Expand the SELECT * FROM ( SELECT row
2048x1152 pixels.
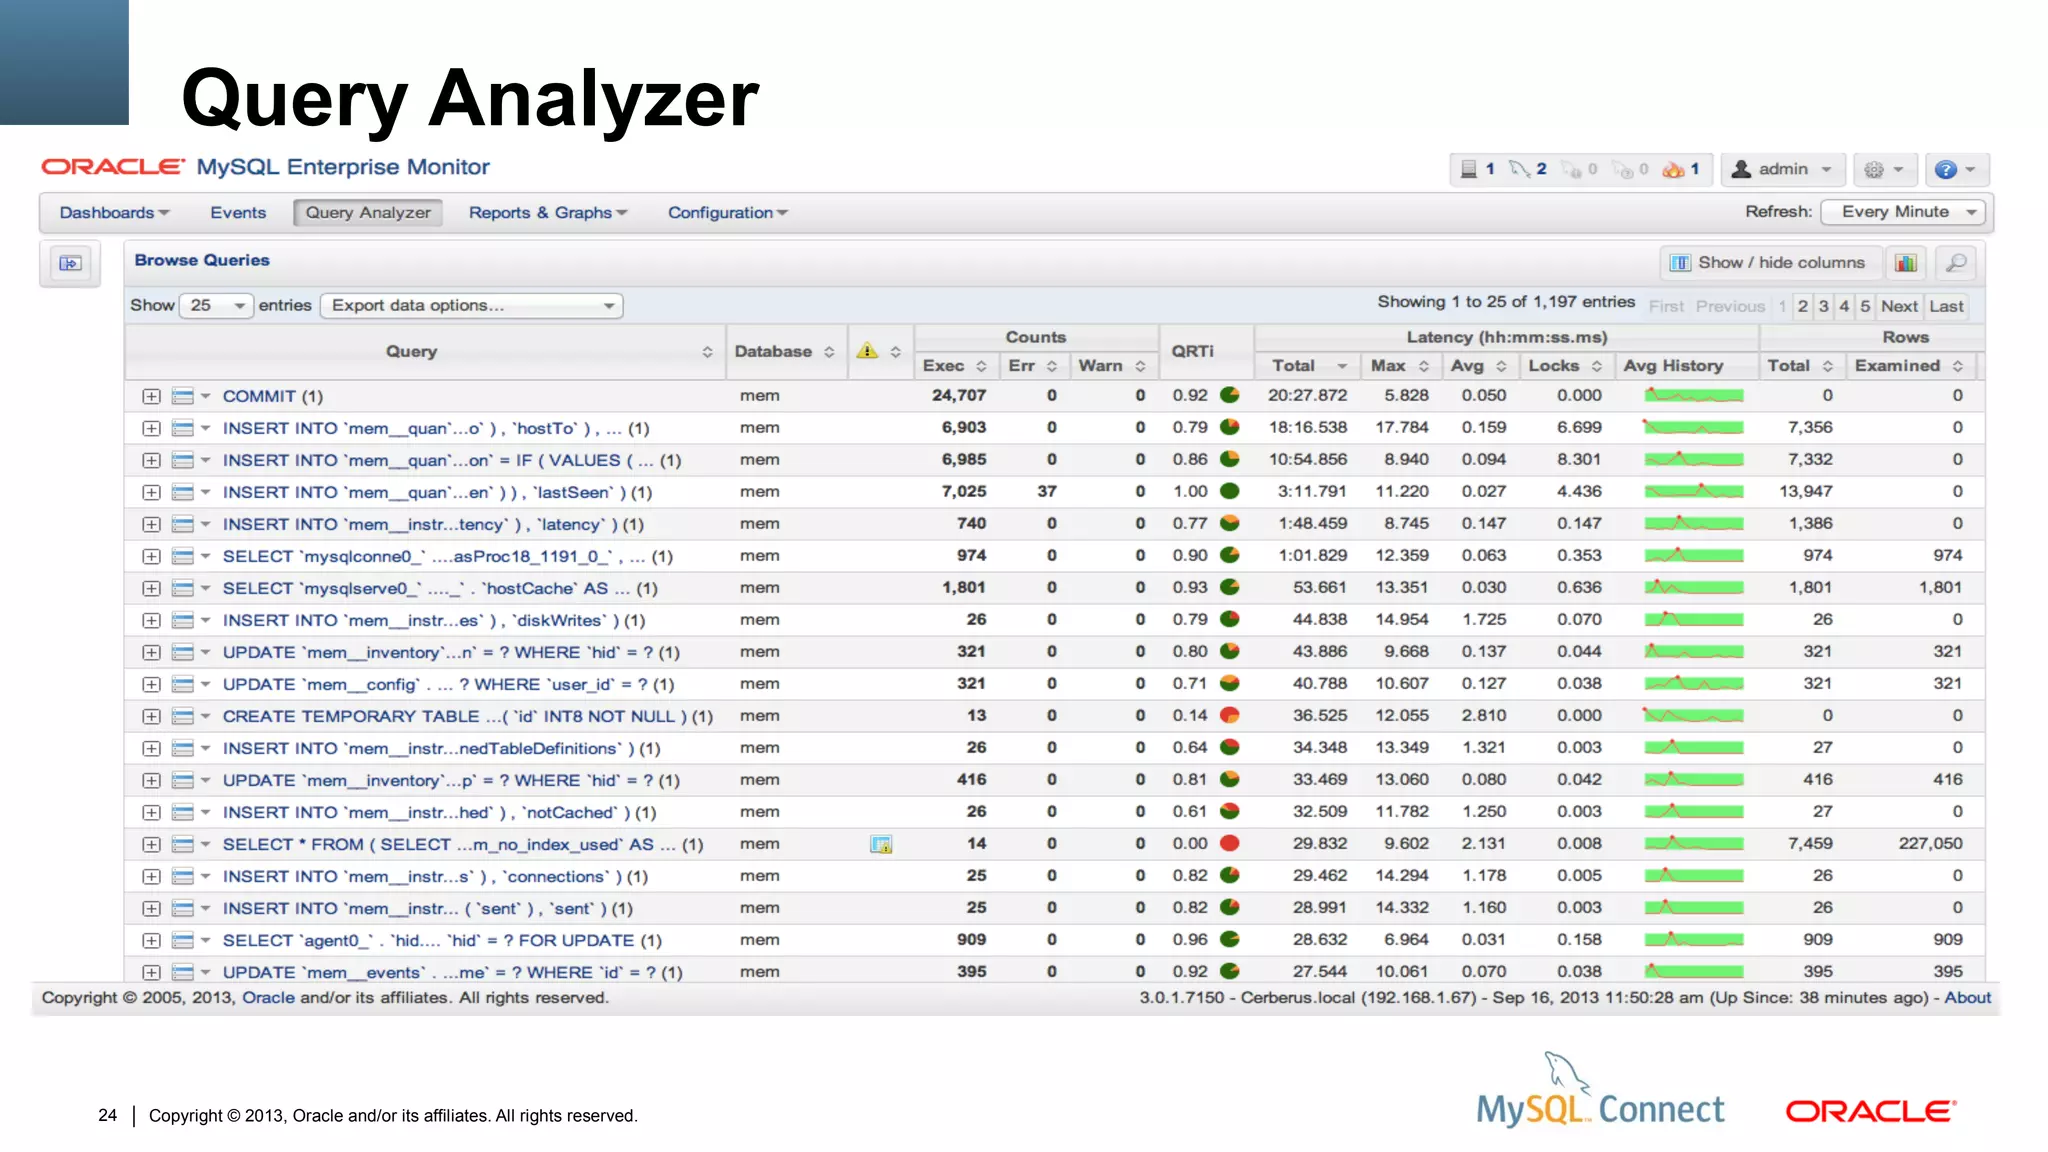151,845
